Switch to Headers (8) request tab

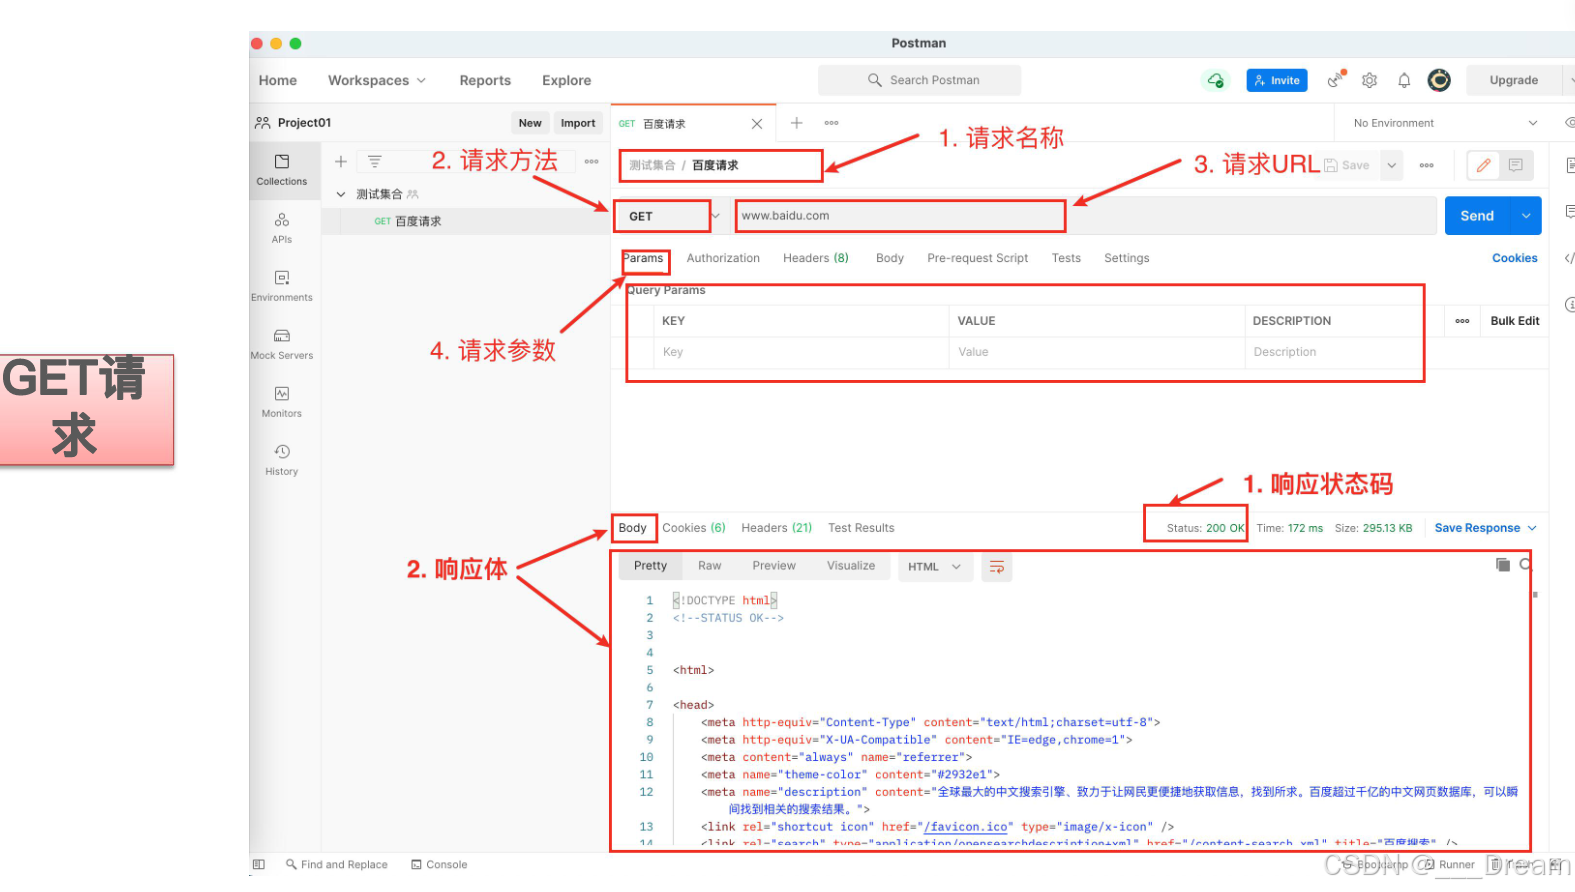click(x=816, y=258)
